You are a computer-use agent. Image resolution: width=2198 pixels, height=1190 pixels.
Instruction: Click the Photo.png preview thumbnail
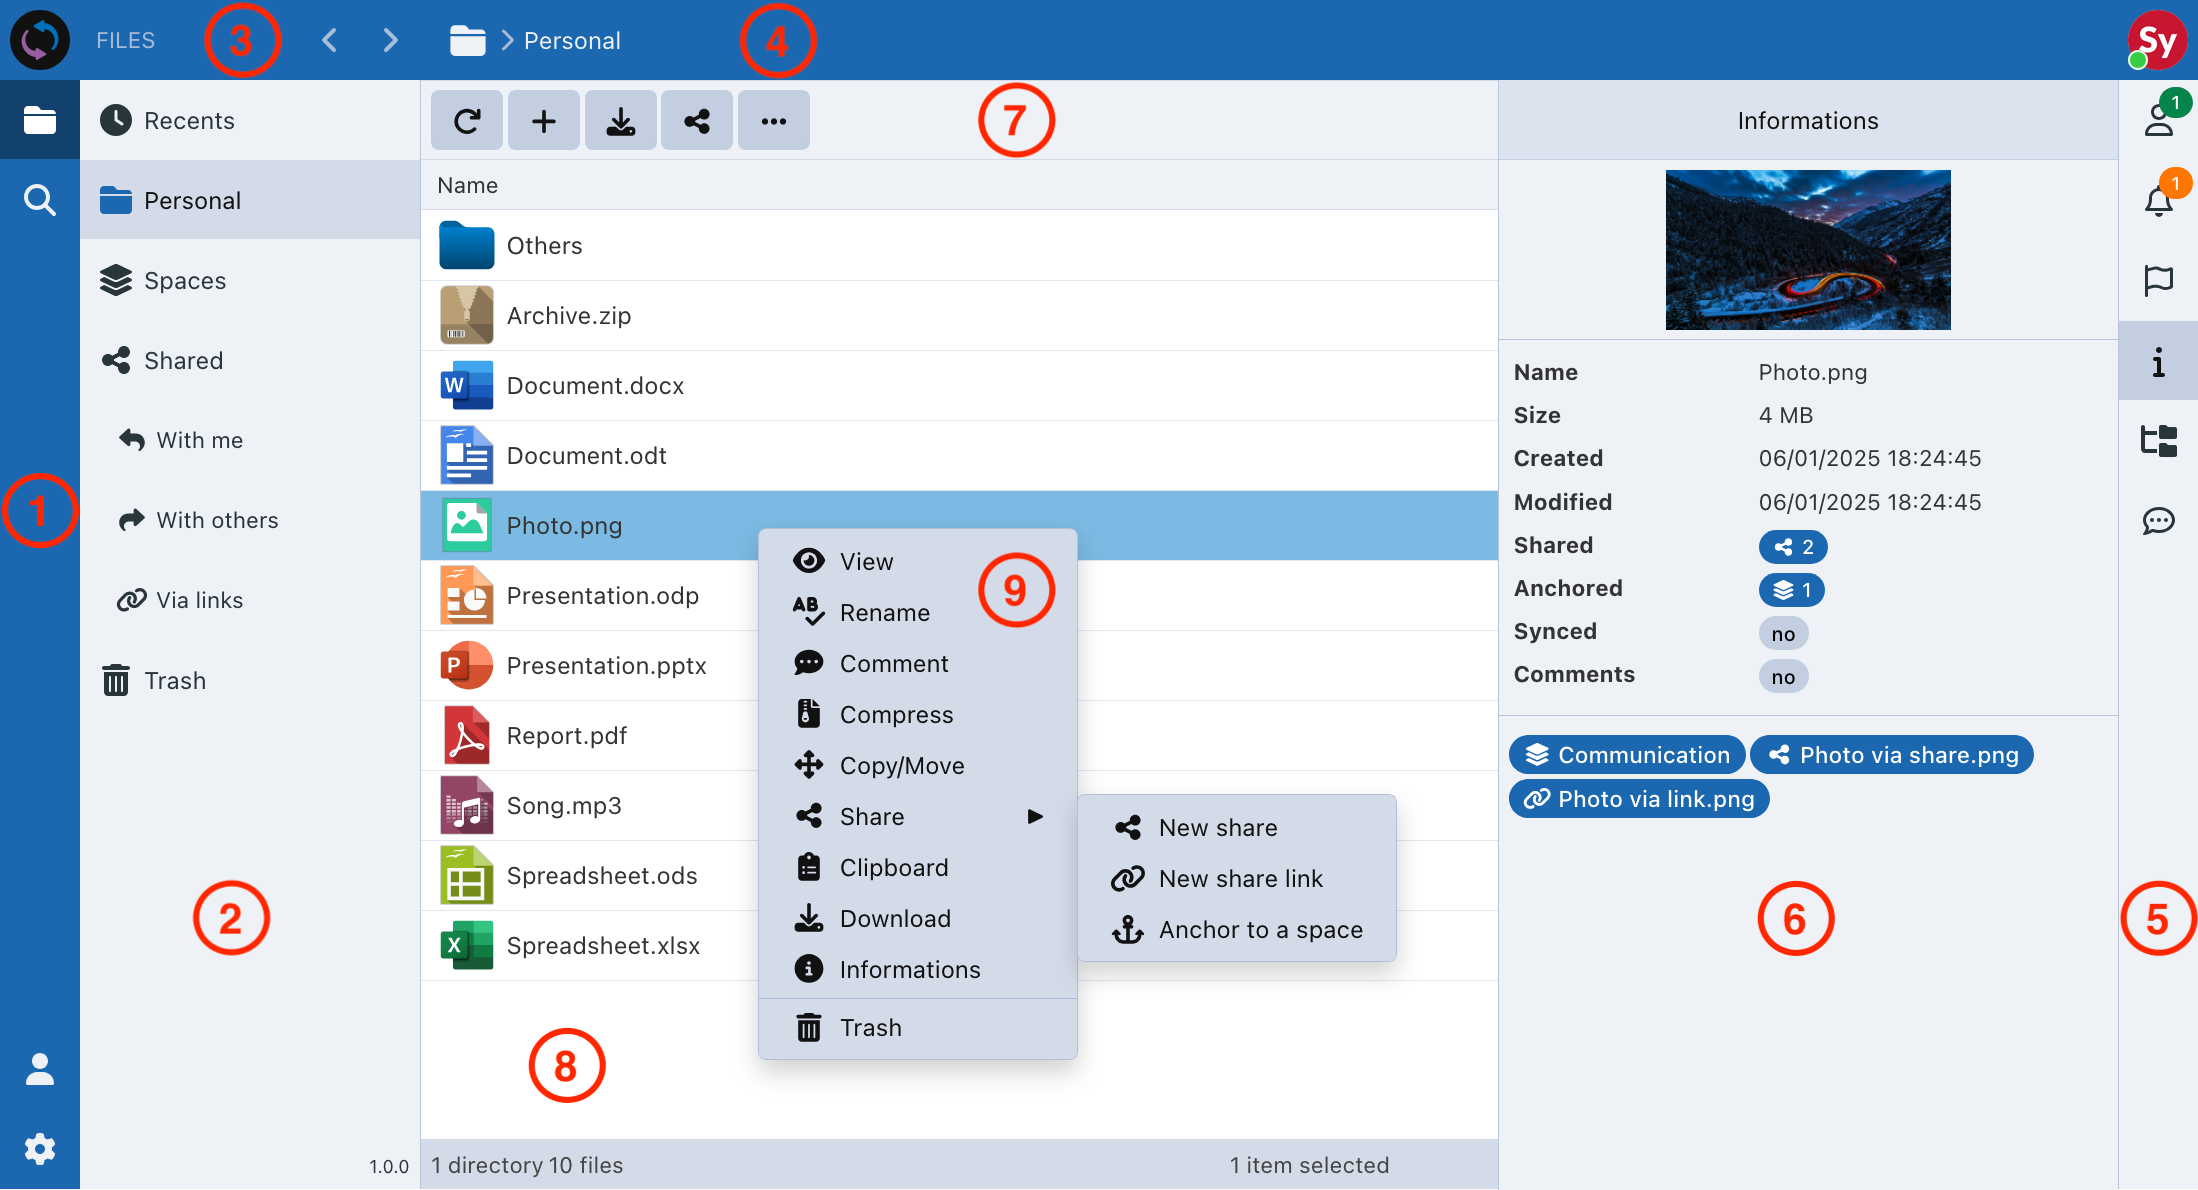click(1807, 249)
